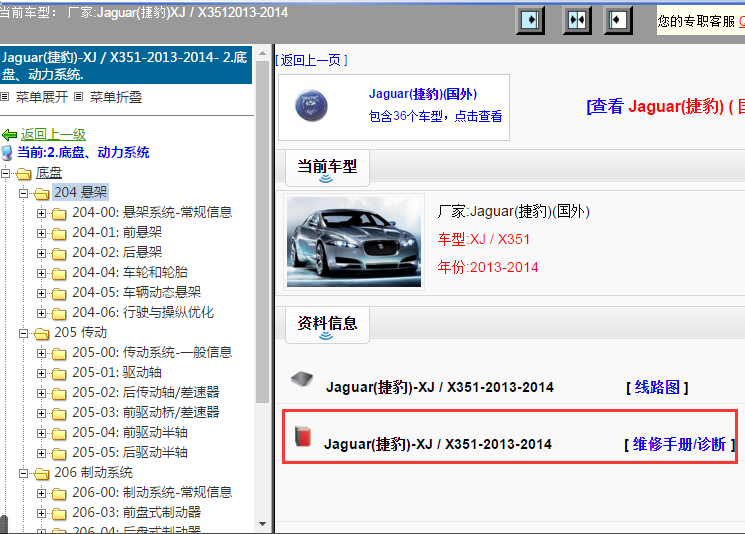The image size is (745, 534).
Task: Click the right panel layout icon in top toolbar
Action: pyautogui.click(x=619, y=20)
